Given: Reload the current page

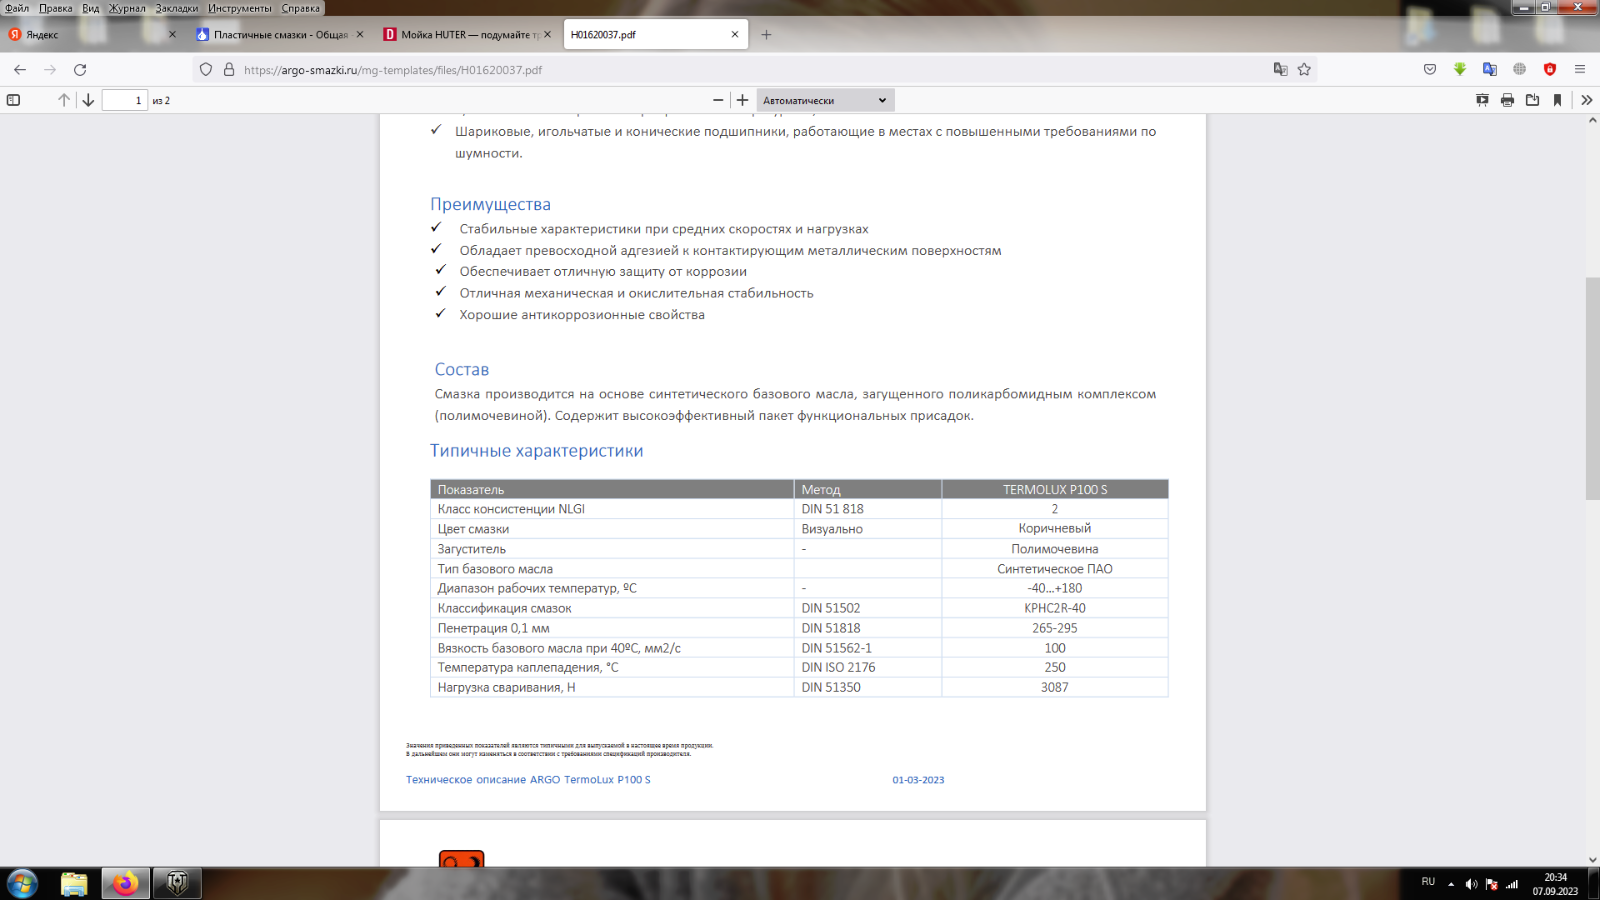Looking at the screenshot, I should [80, 70].
